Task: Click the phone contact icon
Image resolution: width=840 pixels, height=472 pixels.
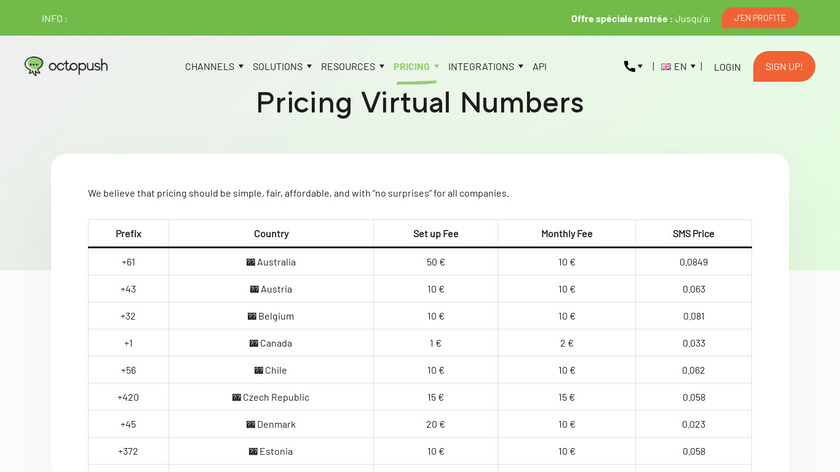Action: coord(629,66)
